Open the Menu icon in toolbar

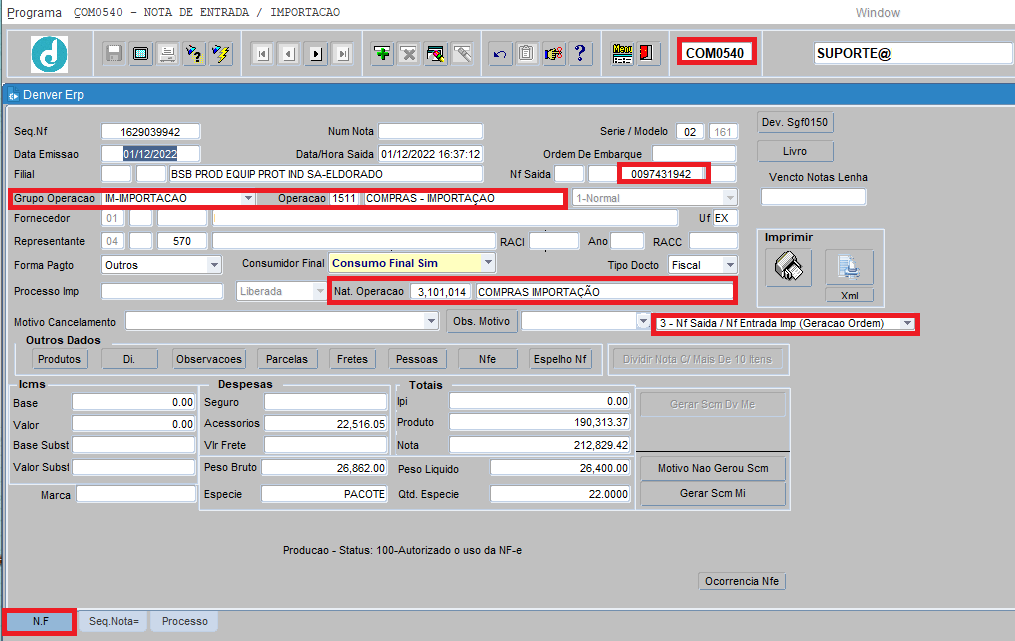point(622,54)
